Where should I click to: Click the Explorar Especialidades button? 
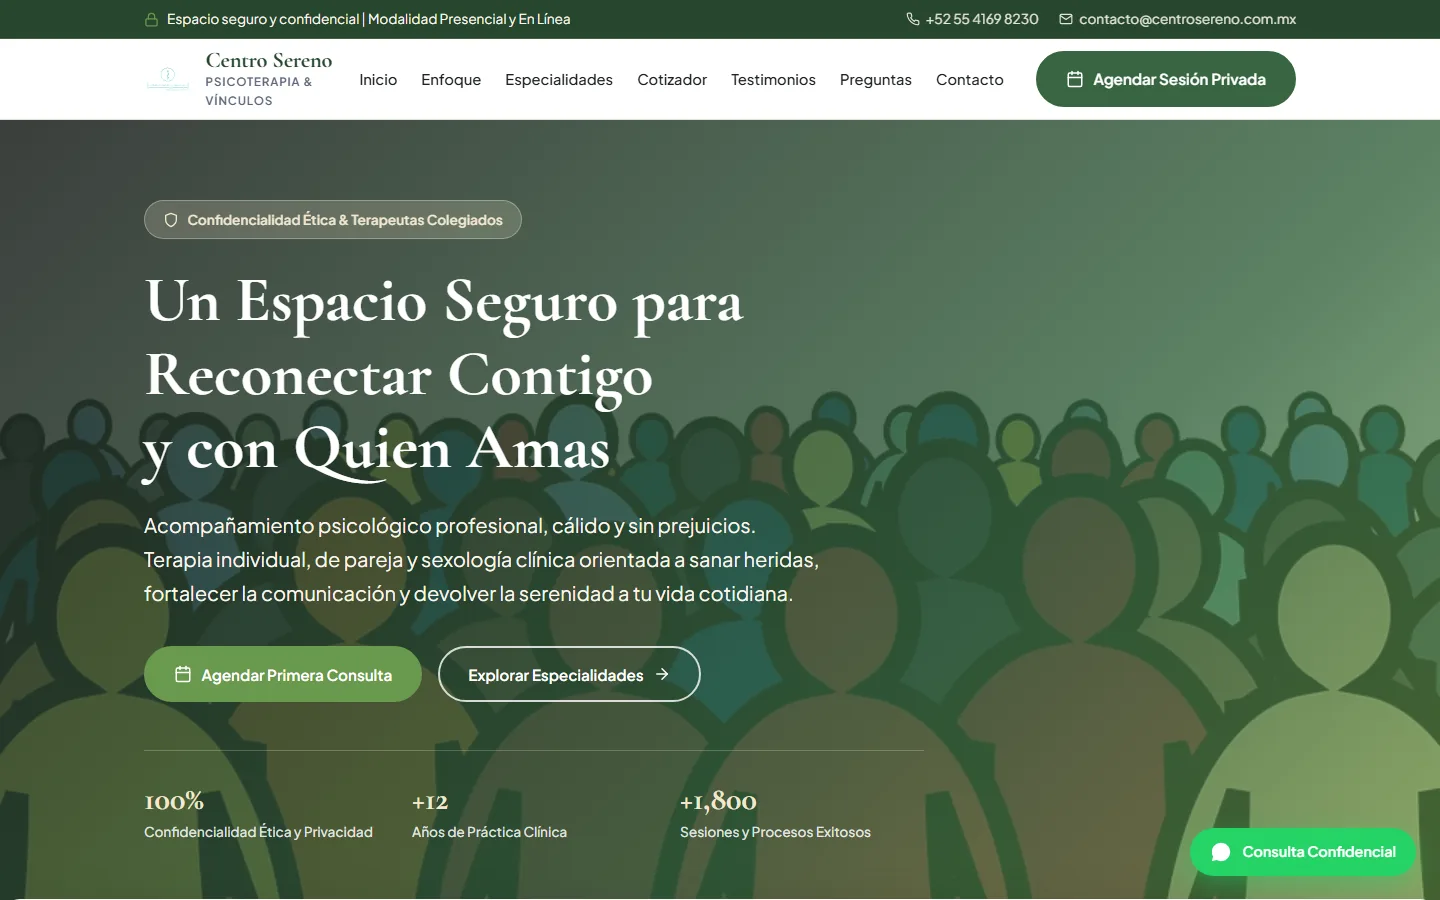pyautogui.click(x=569, y=674)
